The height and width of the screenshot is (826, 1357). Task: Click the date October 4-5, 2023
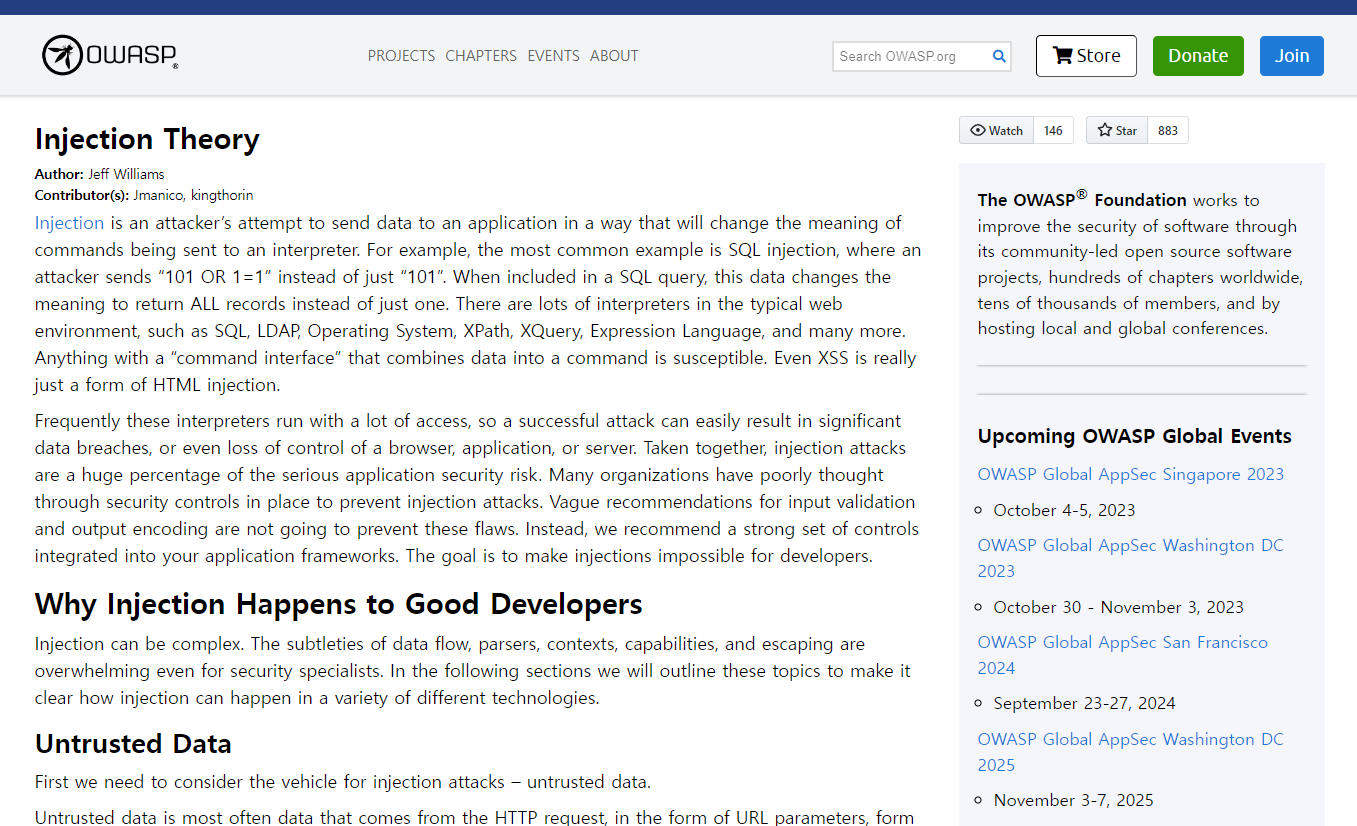coord(1064,510)
